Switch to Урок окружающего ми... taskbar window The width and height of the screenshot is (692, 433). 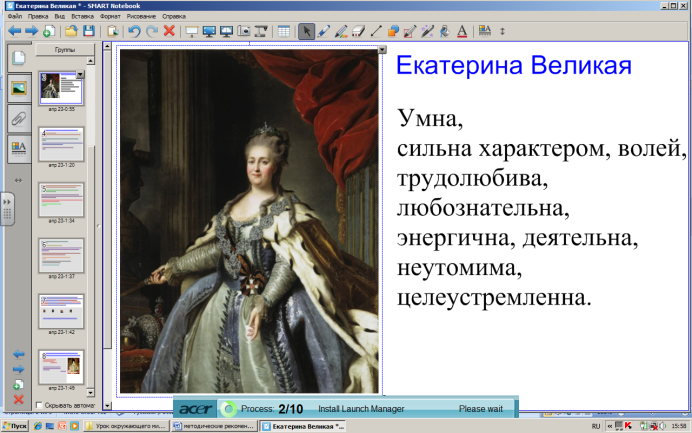pyautogui.click(x=126, y=426)
